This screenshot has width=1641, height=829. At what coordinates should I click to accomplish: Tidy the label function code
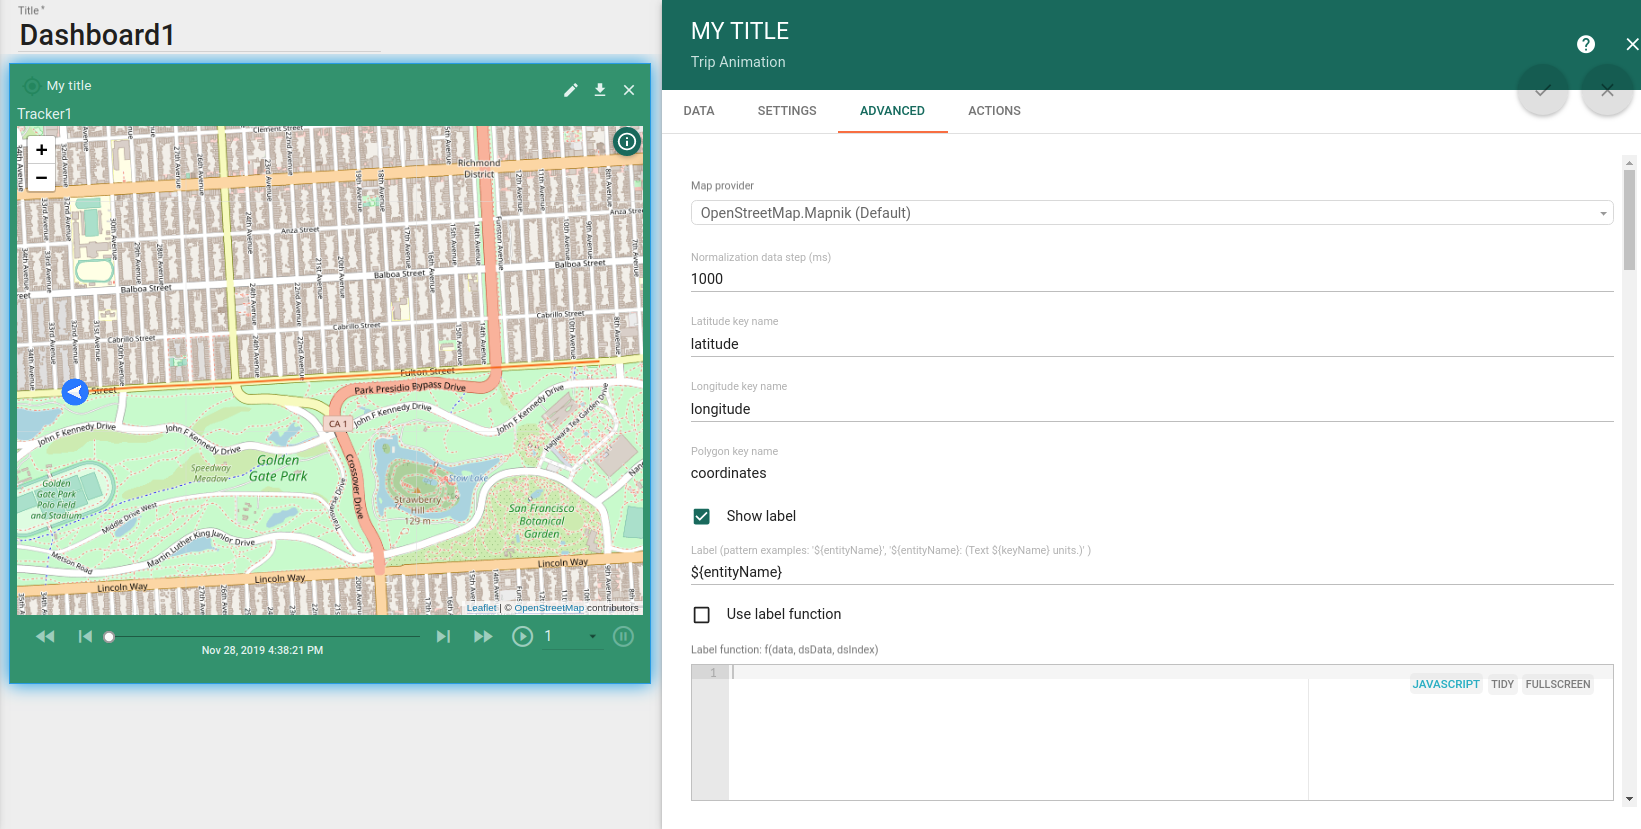[x=1502, y=684]
